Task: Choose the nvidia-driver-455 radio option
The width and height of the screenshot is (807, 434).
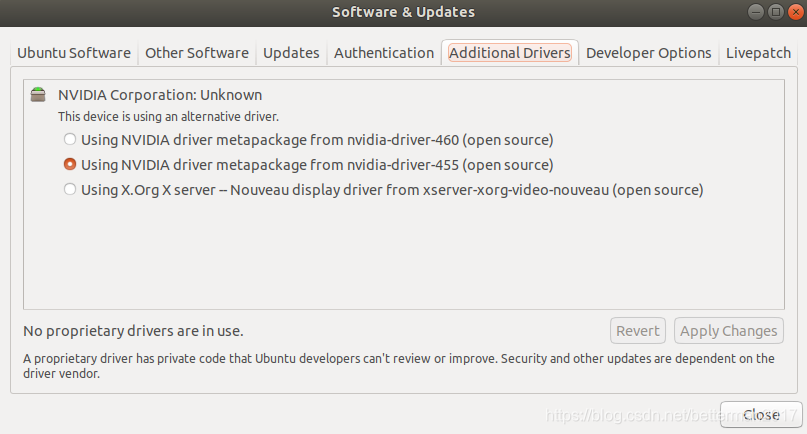Action: point(70,164)
